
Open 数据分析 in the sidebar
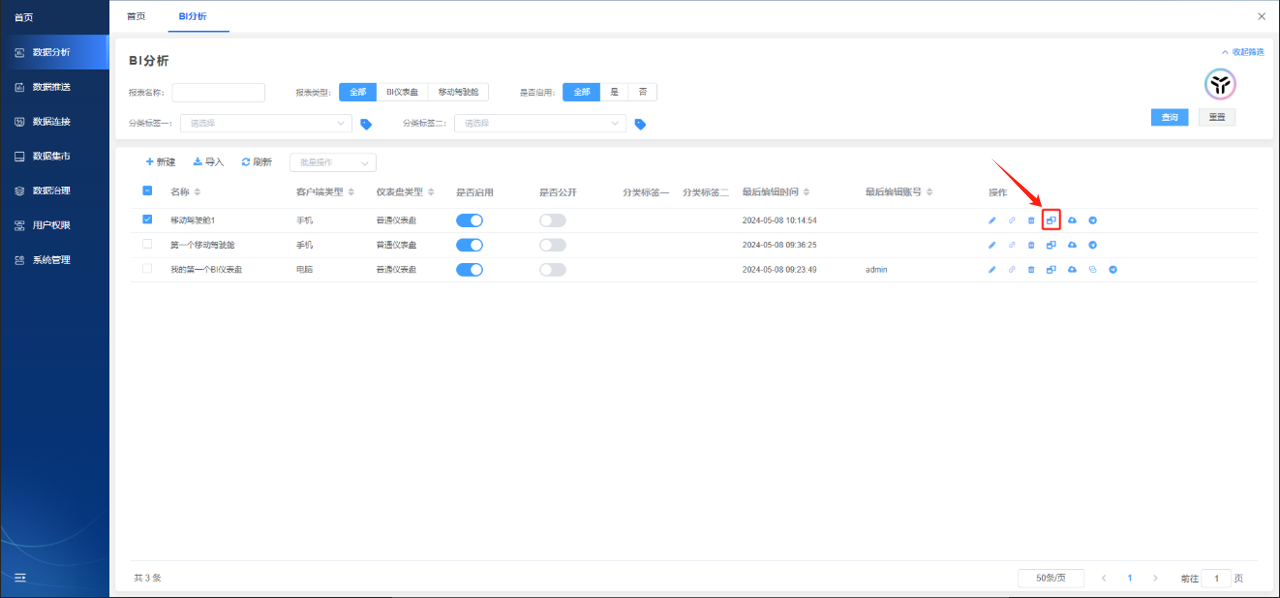coord(55,52)
